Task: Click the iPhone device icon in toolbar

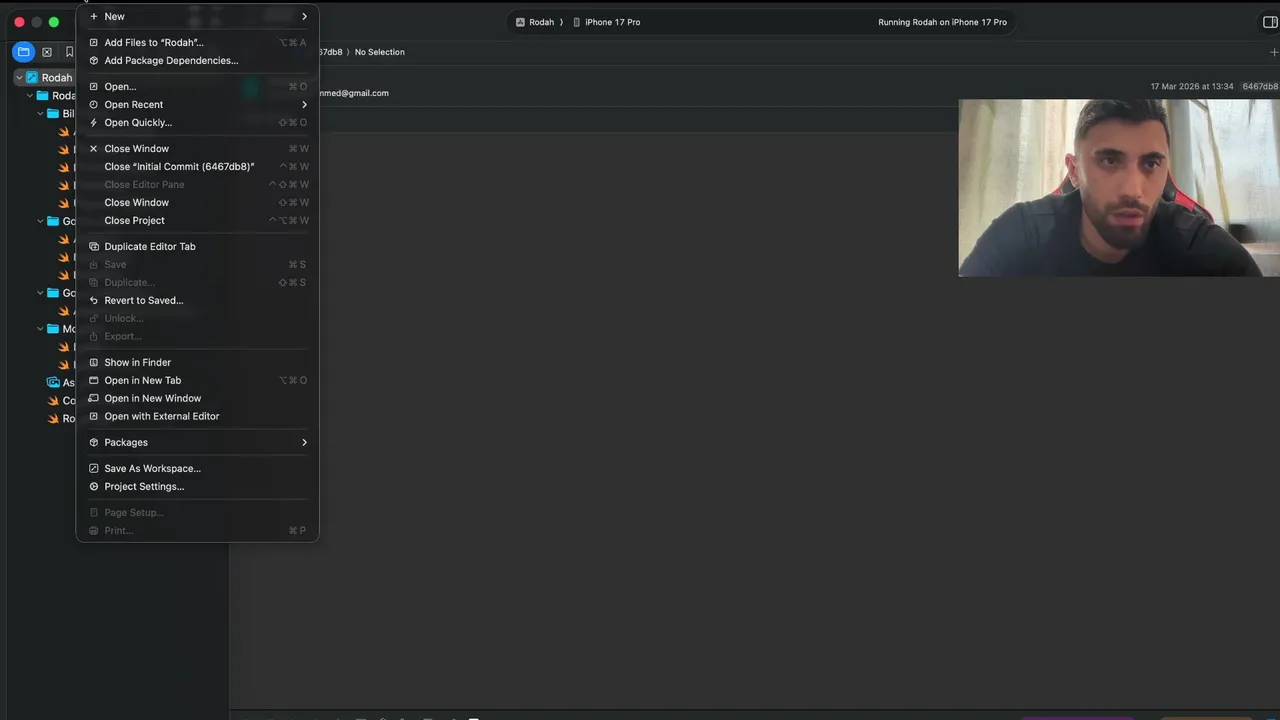Action: pyautogui.click(x=576, y=22)
